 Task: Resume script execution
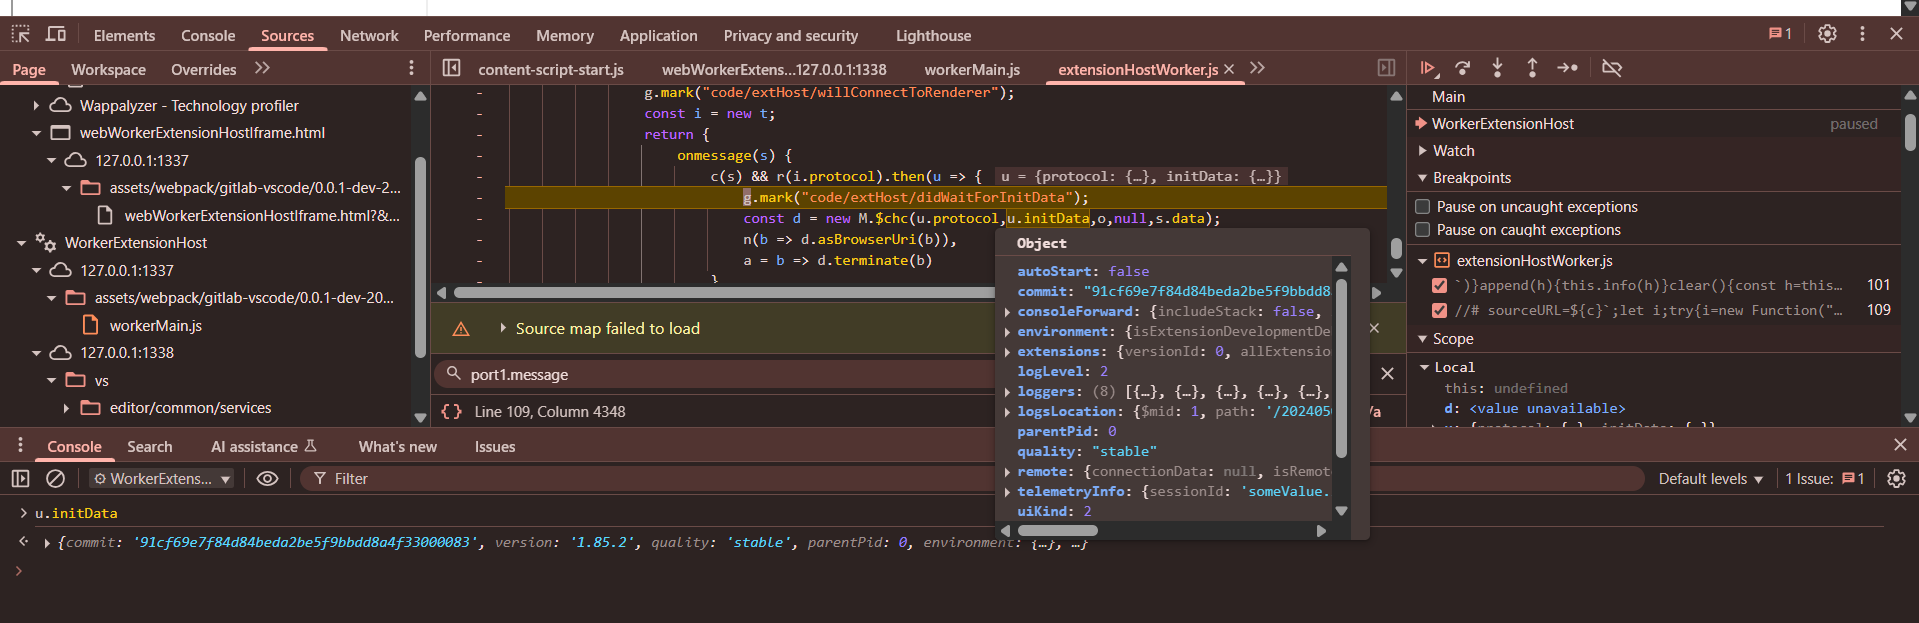pos(1428,68)
